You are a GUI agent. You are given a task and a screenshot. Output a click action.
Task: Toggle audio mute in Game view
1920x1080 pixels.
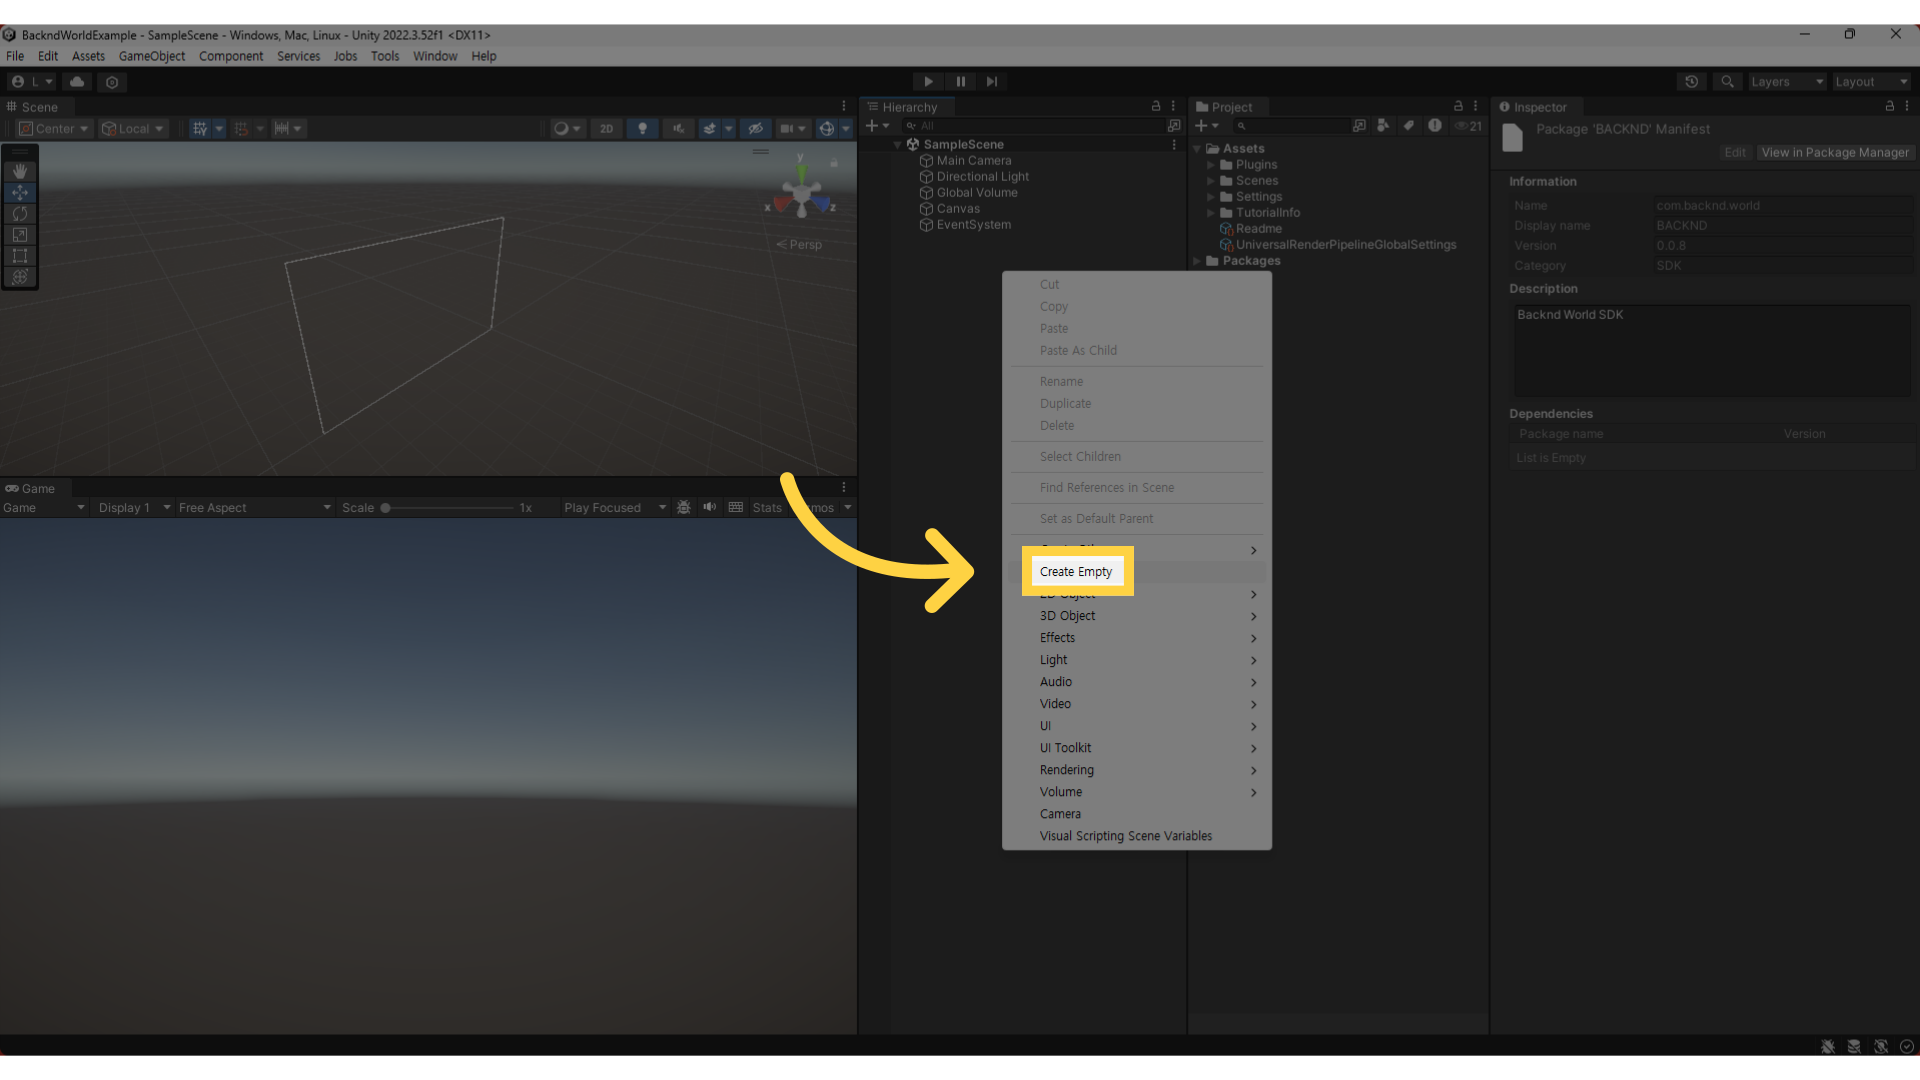(x=709, y=508)
